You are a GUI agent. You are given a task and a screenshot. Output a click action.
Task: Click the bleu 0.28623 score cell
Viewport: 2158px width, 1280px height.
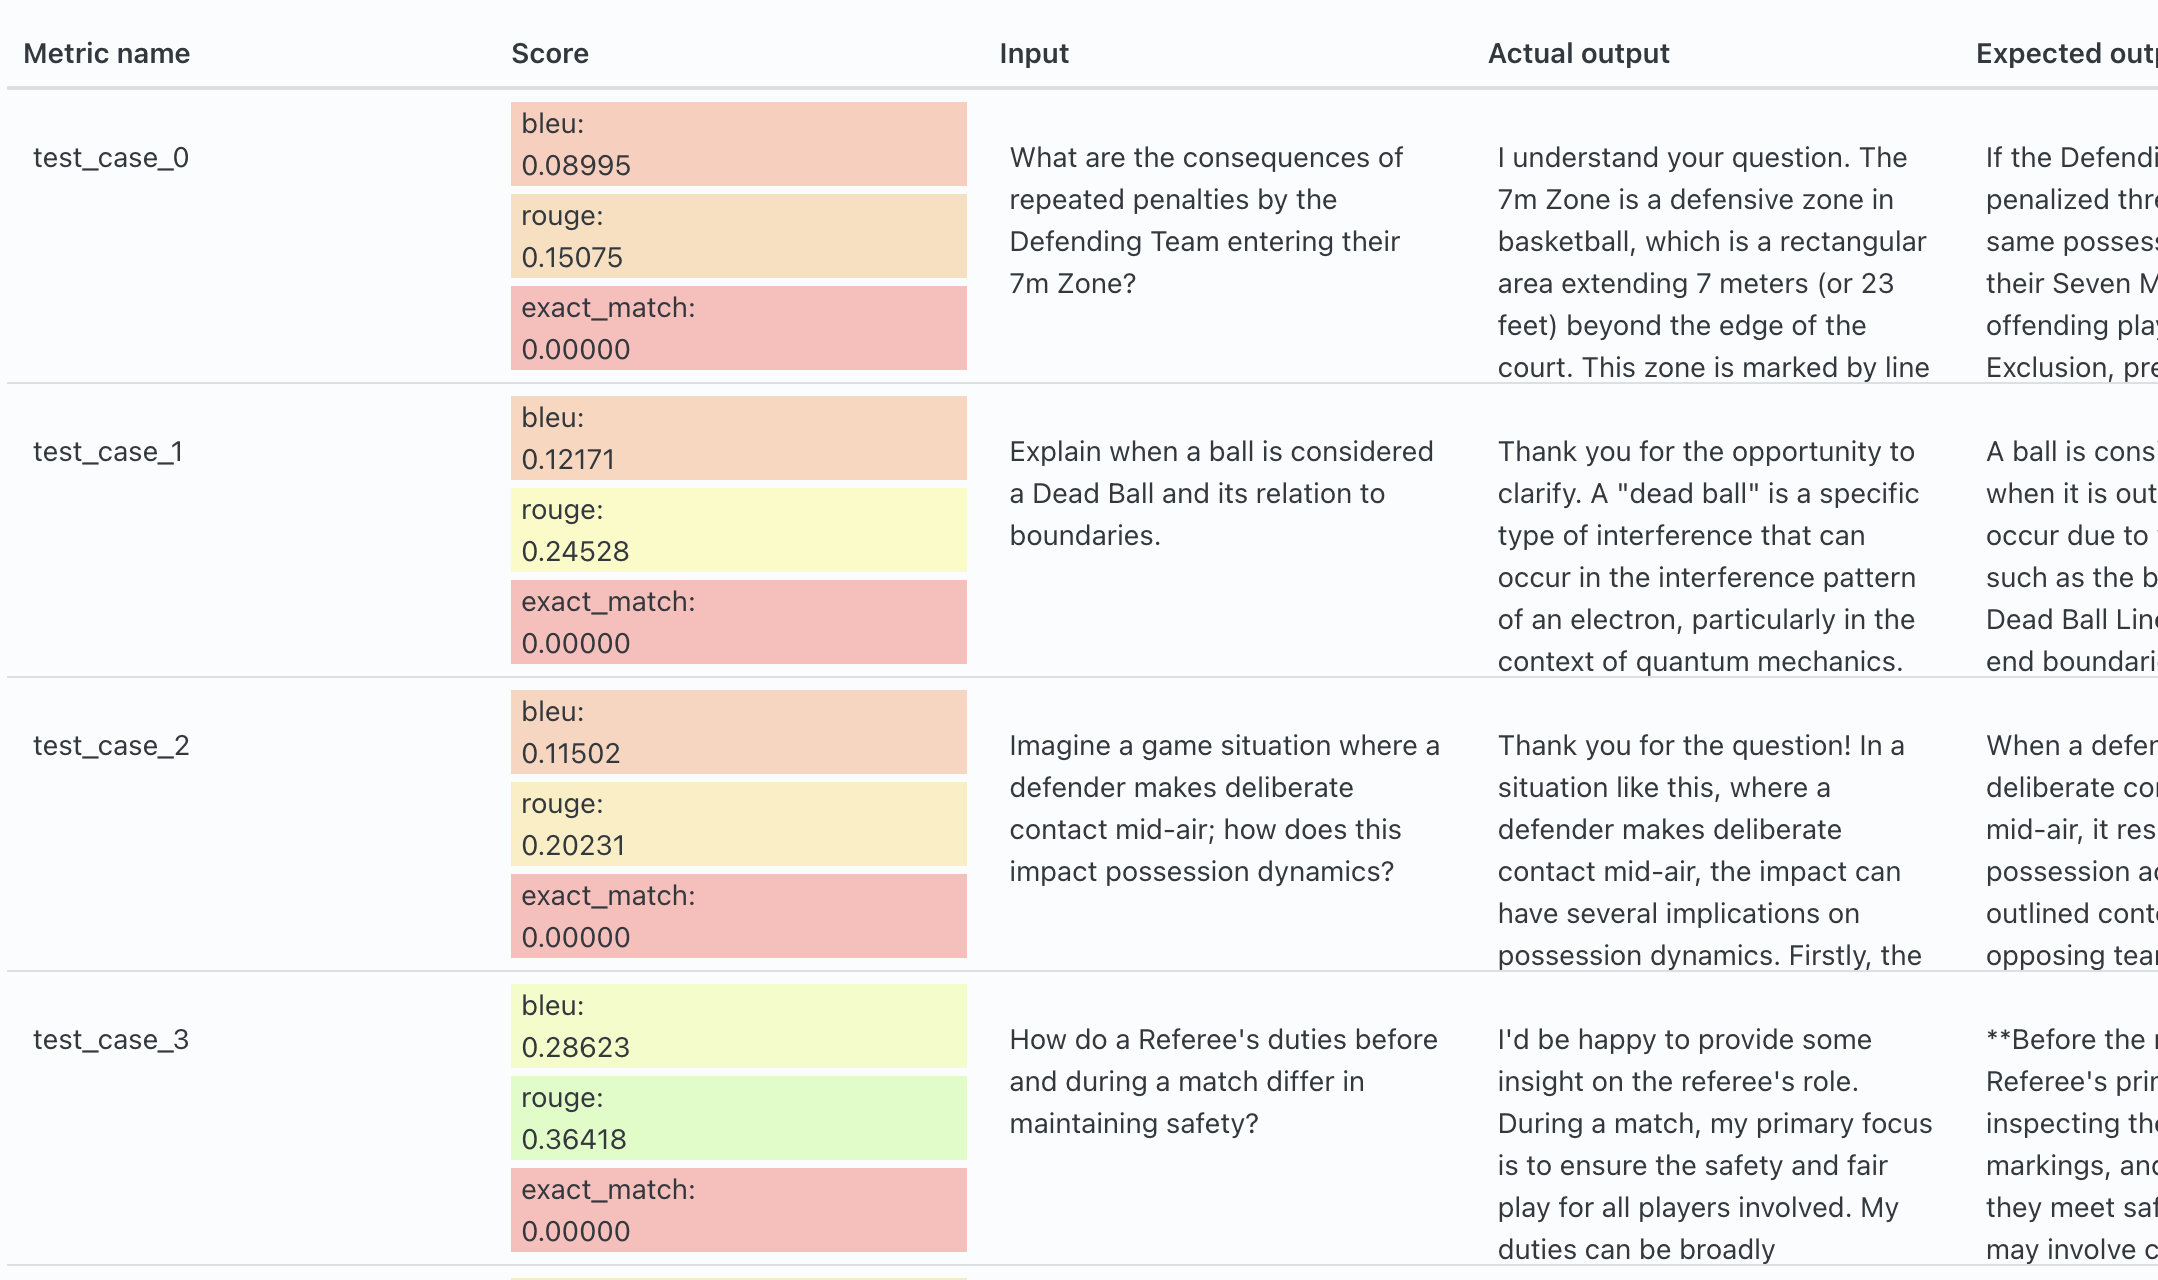coord(738,1026)
